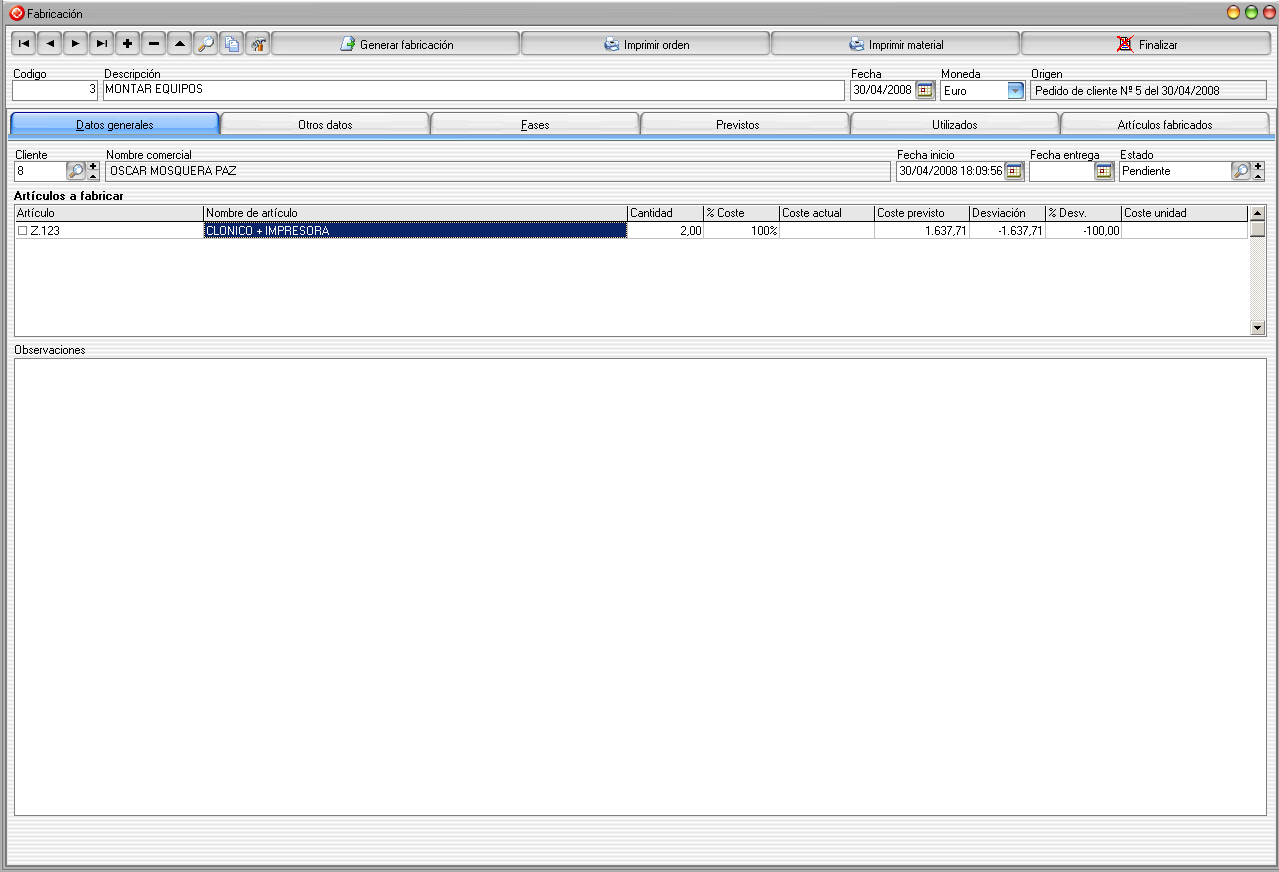Viewport: 1279px width, 872px height.
Task: Click the Generar fabricación button
Action: (x=396, y=44)
